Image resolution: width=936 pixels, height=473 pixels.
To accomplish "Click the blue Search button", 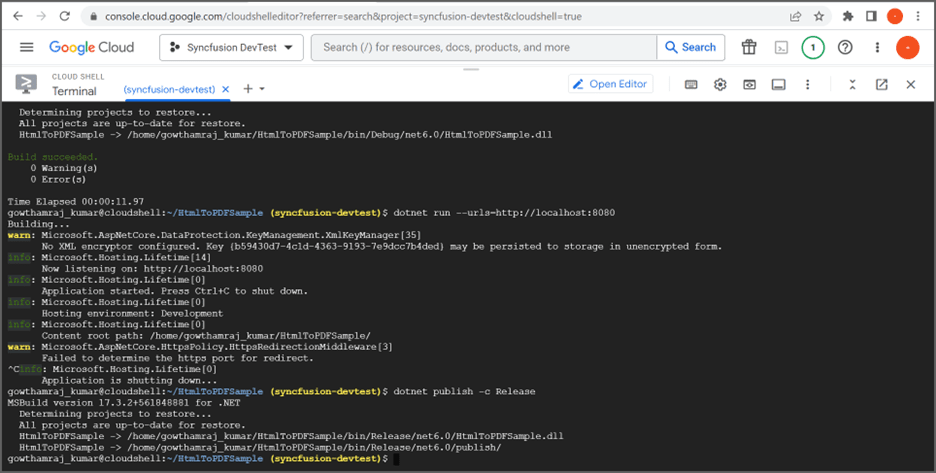I will (691, 47).
